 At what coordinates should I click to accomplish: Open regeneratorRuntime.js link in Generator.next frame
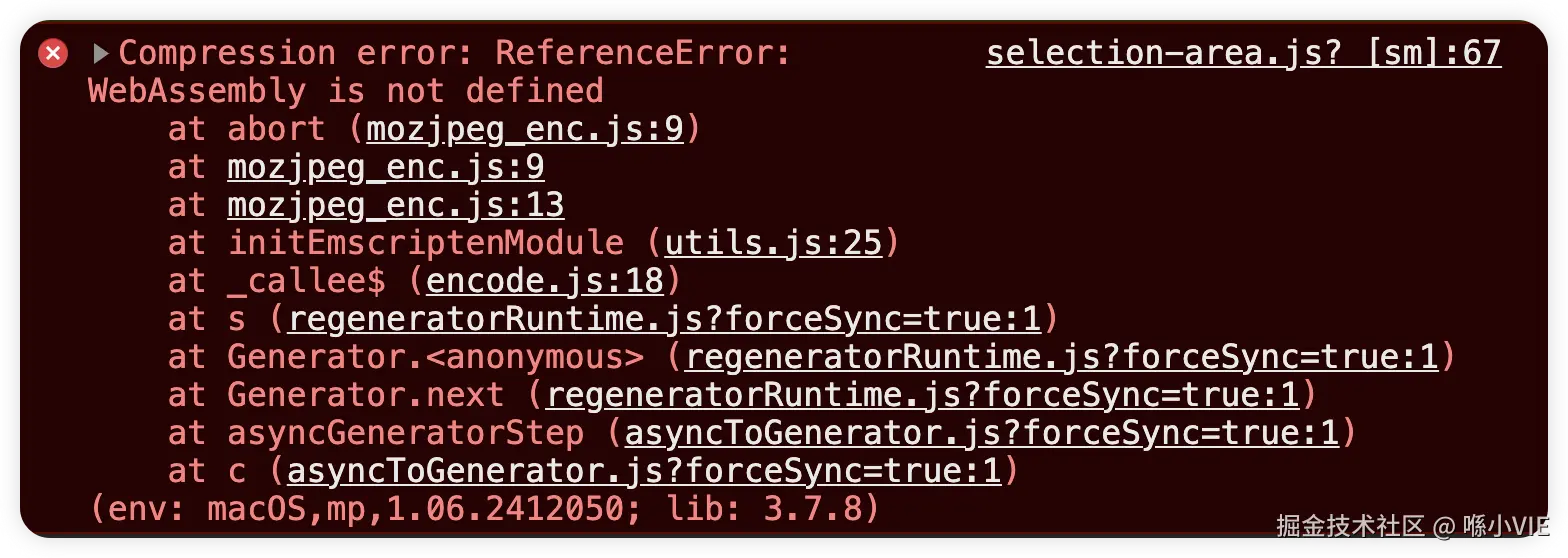pyautogui.click(x=922, y=395)
